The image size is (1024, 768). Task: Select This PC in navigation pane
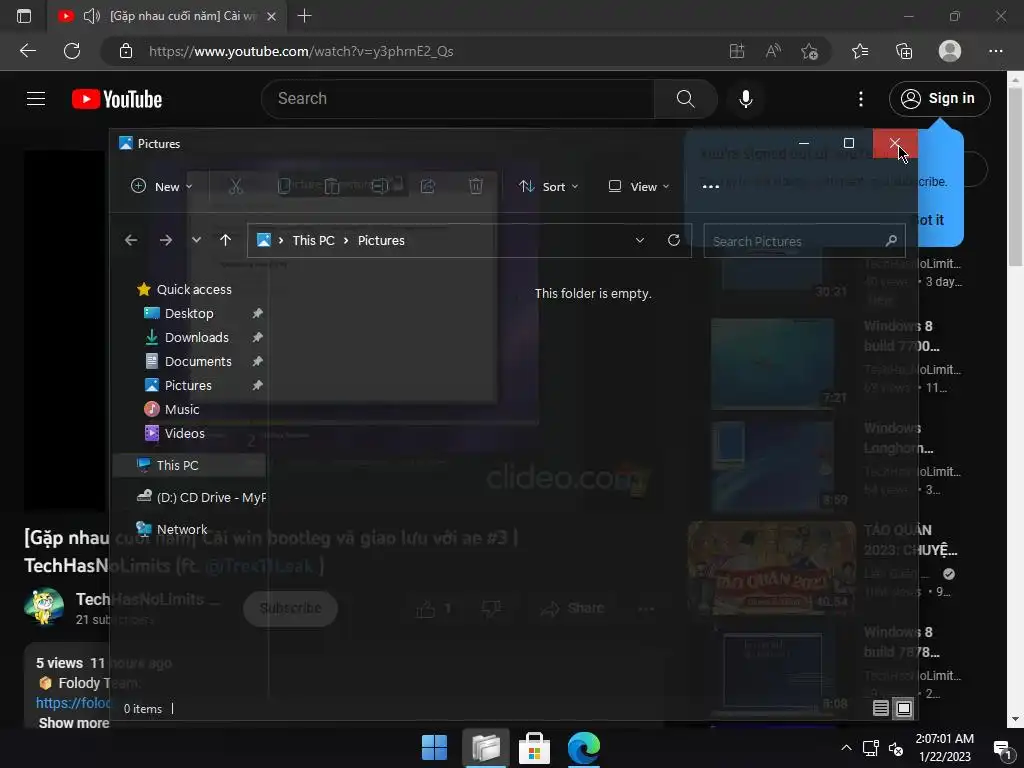[189, 465]
